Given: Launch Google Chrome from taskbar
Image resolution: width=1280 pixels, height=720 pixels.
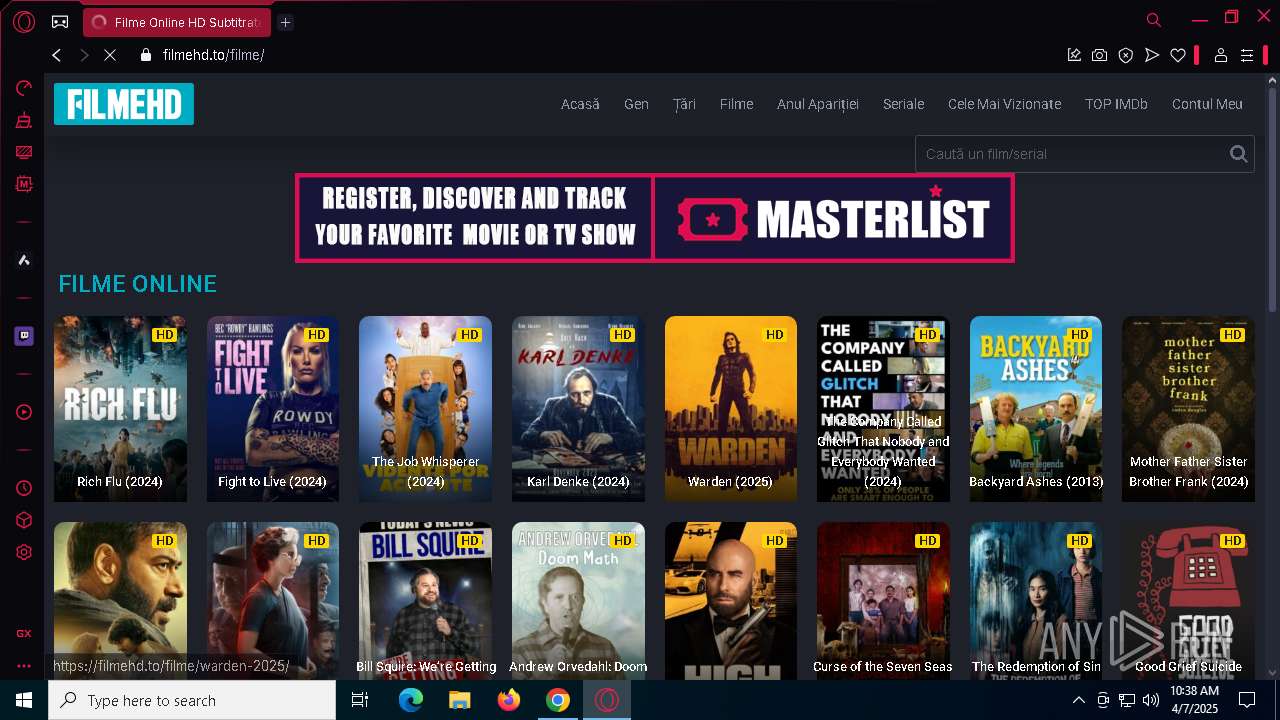Looking at the screenshot, I should (x=558, y=700).
